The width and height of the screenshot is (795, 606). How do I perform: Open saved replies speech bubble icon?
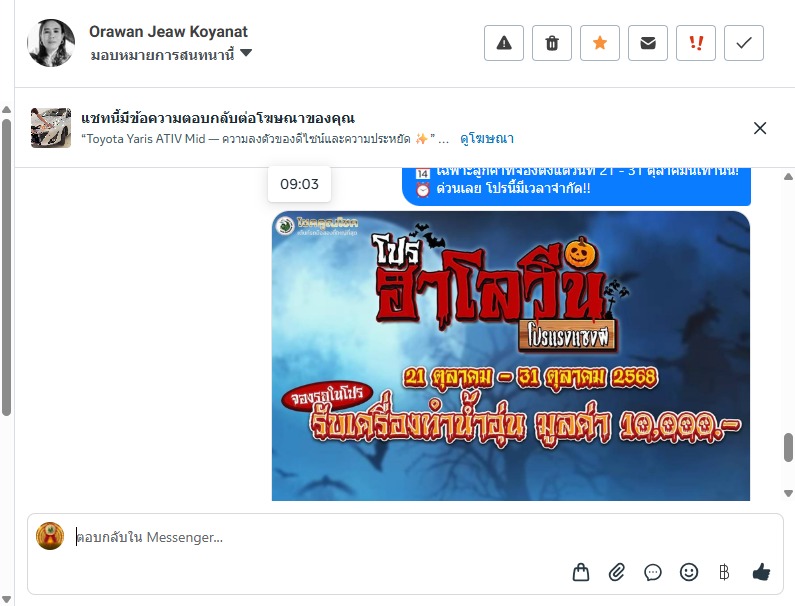[653, 572]
